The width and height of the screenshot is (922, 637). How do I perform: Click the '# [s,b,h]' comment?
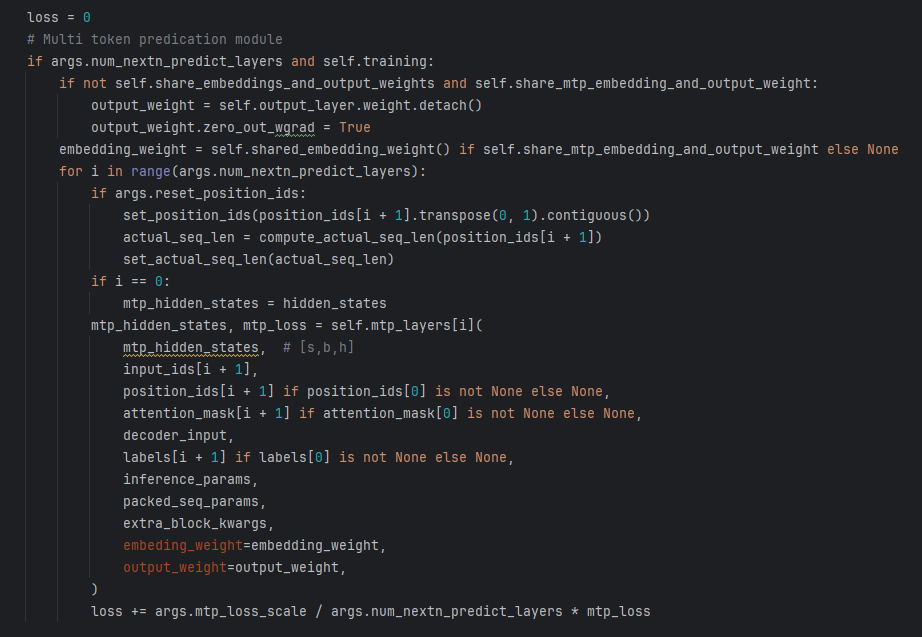click(318, 348)
